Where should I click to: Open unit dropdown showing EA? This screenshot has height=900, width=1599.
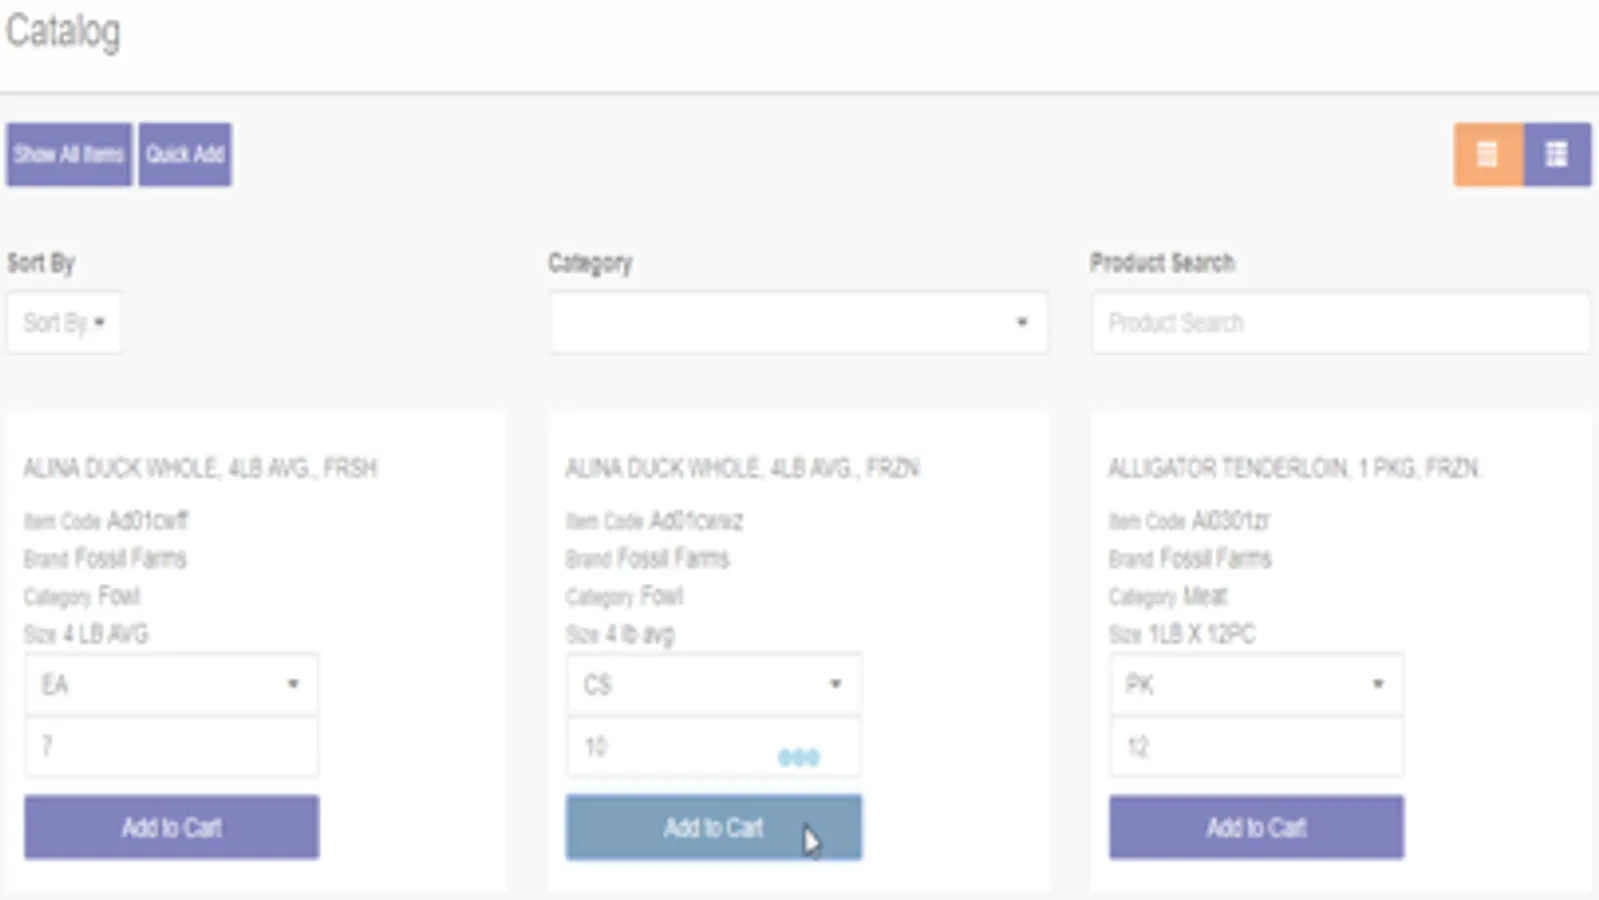[172, 685]
